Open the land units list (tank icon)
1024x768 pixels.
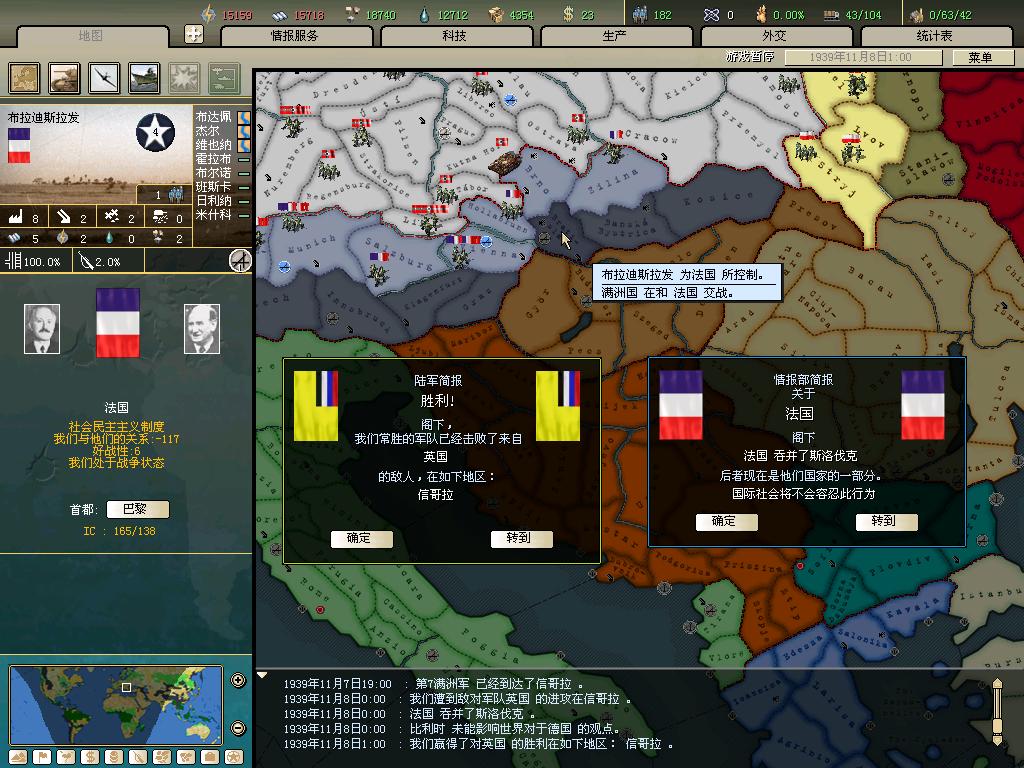(x=64, y=78)
